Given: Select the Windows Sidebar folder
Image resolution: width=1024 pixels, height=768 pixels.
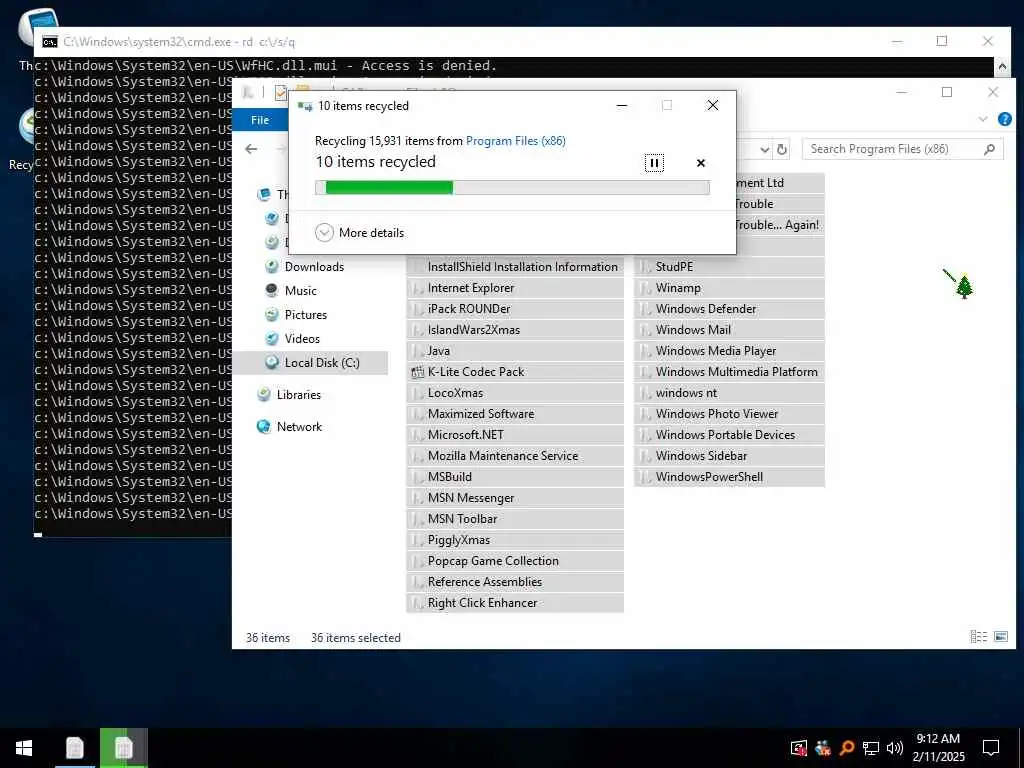Looking at the screenshot, I should click(x=729, y=456).
